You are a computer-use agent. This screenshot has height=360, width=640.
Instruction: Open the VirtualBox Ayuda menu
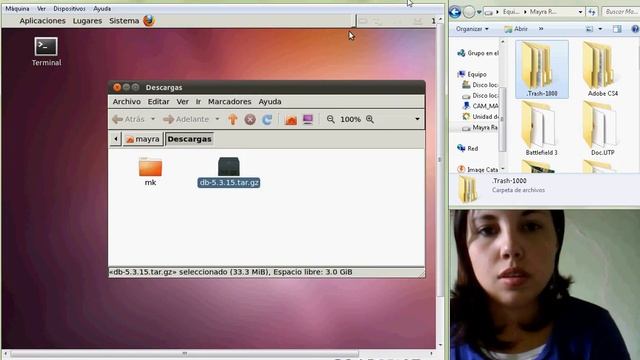pos(102,8)
